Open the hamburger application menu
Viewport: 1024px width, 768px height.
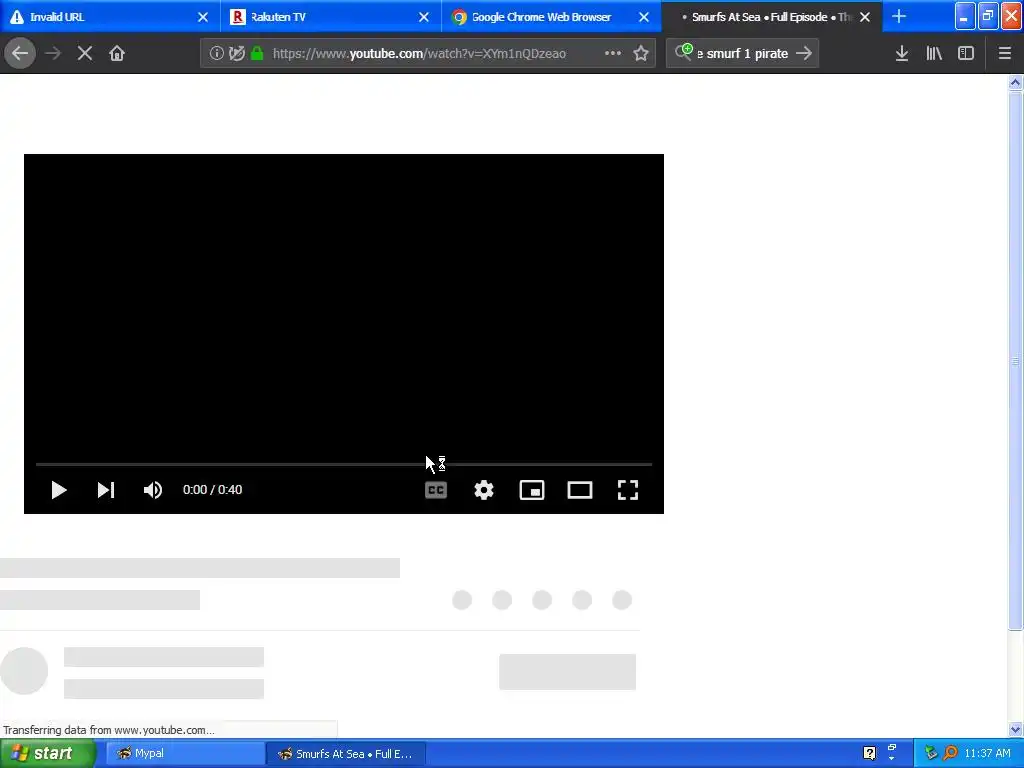pos(1004,54)
